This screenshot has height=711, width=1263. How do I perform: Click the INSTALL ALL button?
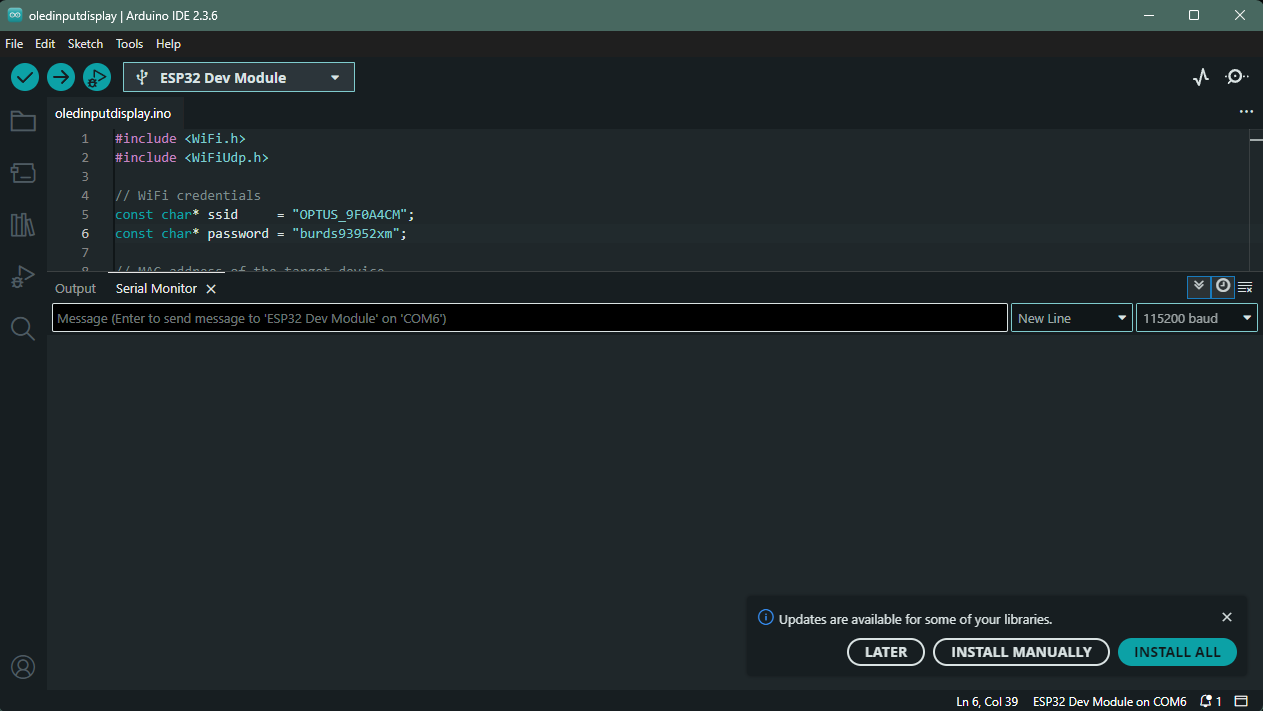(1177, 652)
